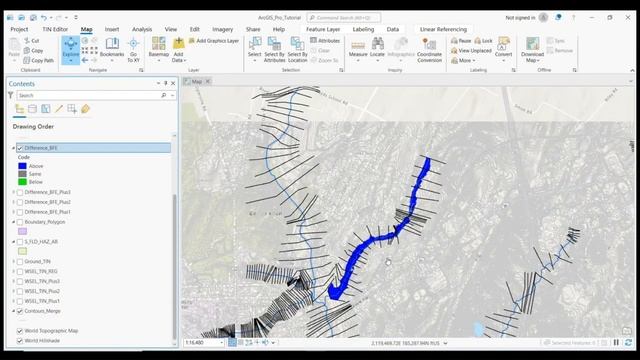Click View Unplaced labels
Image resolution: width=640 pixels, height=360 pixels.
click(x=471, y=51)
